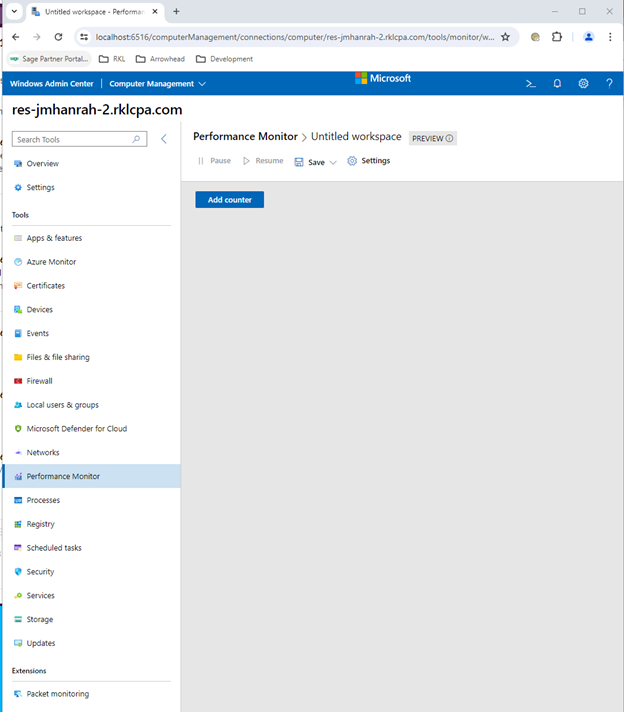The height and width of the screenshot is (712, 624).
Task: Go back to Performance Monitor breadcrumb
Action: point(245,136)
